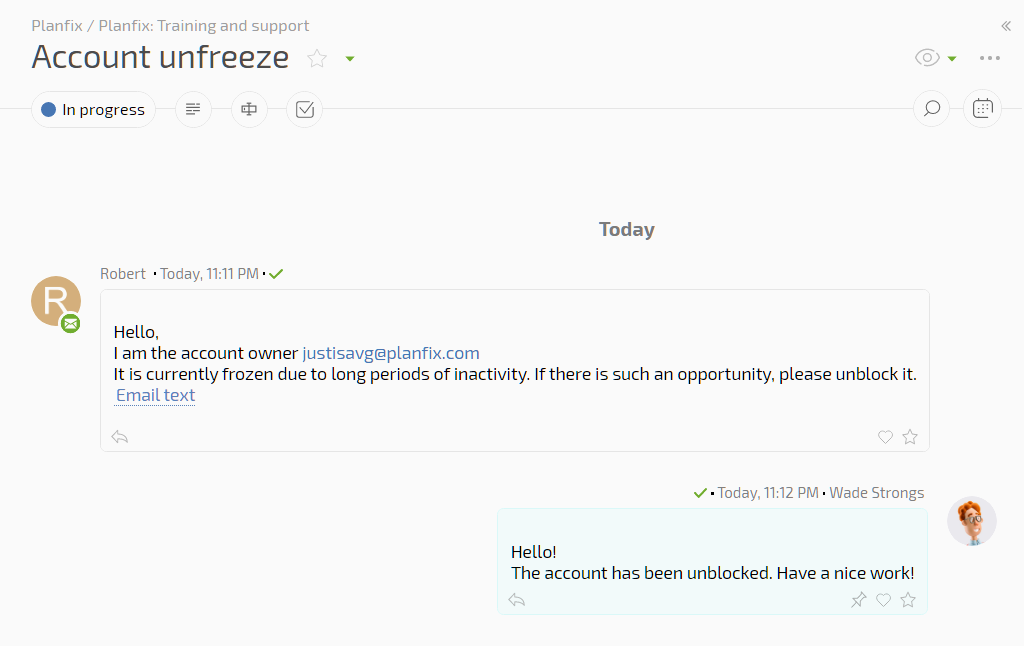Open the task description lines icon
Image resolution: width=1024 pixels, height=646 pixels.
tap(193, 109)
